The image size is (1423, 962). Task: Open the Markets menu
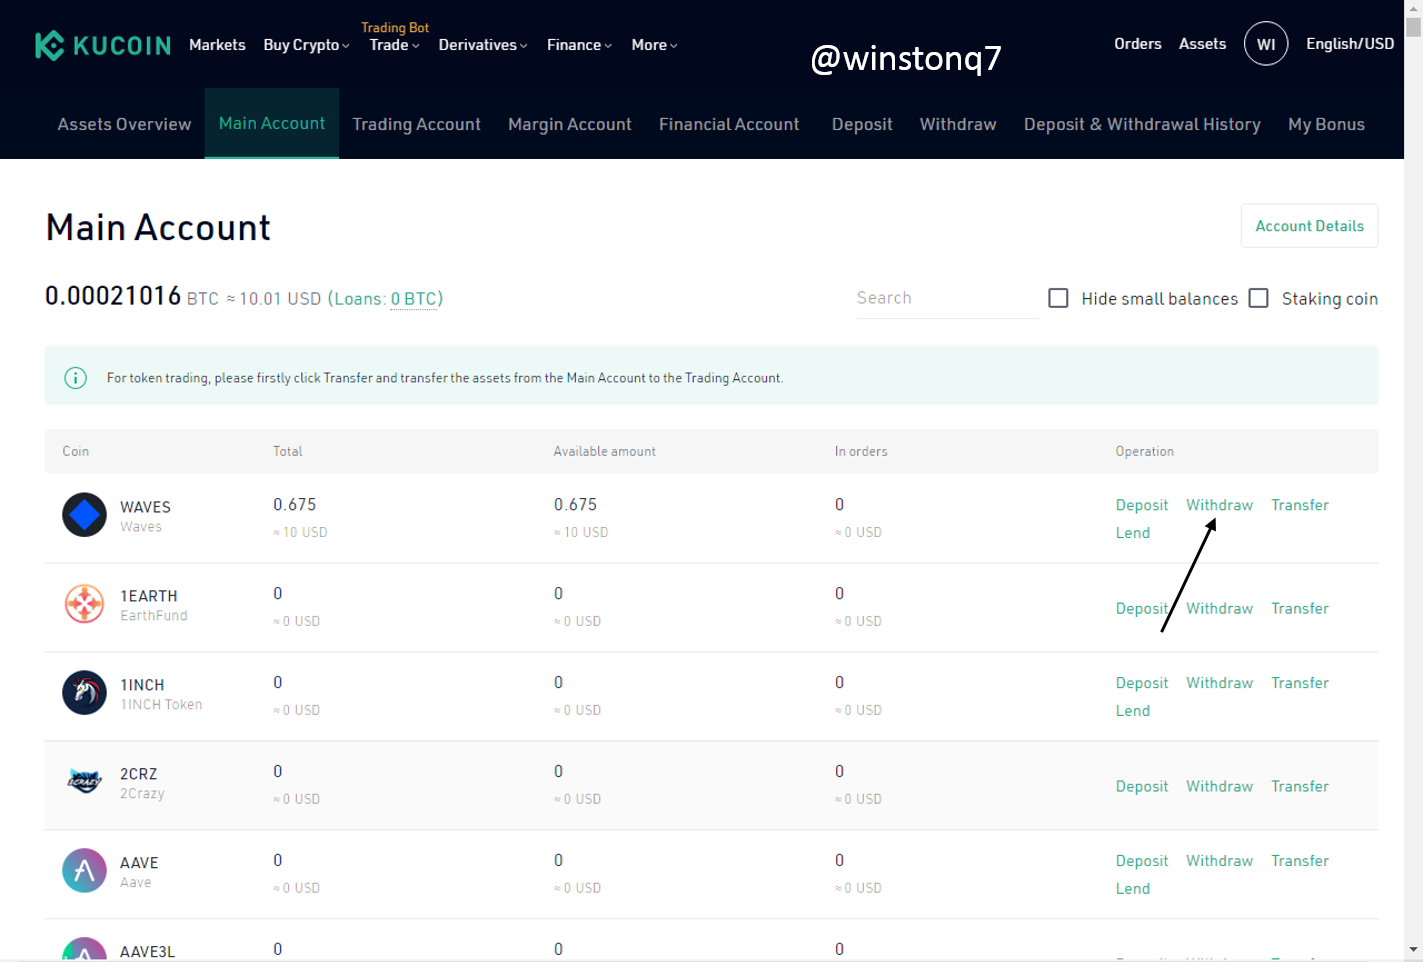tap(217, 45)
